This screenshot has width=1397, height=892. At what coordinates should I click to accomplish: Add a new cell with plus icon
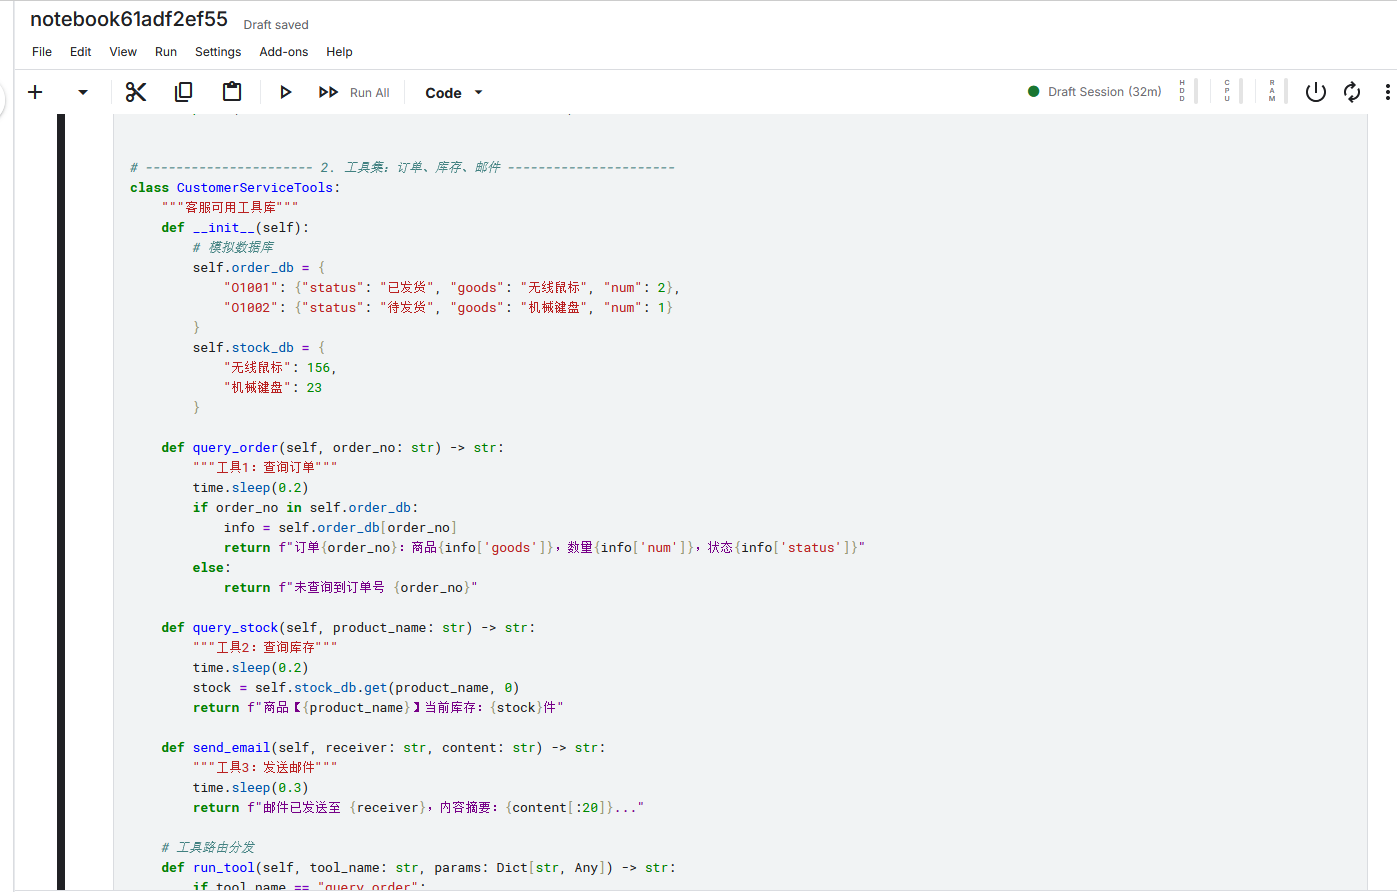(x=35, y=92)
